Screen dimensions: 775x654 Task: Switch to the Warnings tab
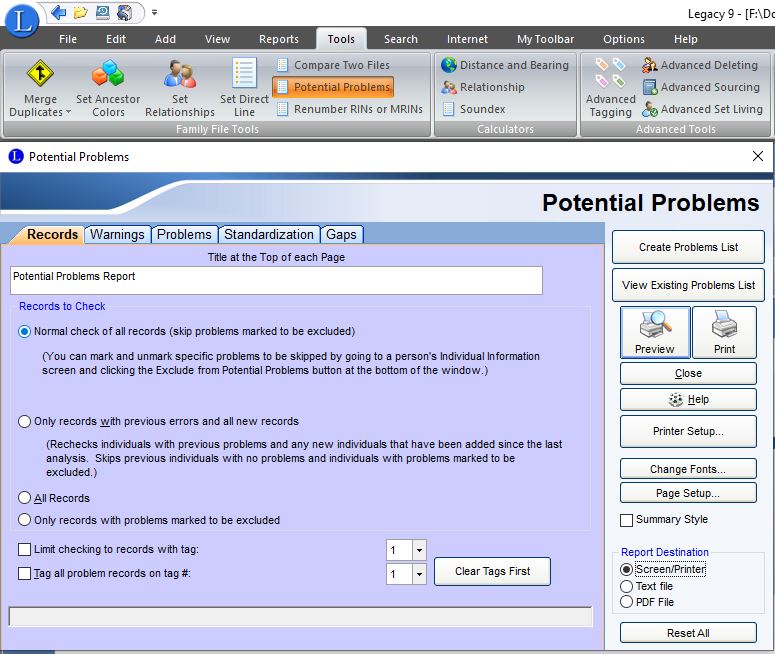tap(117, 234)
